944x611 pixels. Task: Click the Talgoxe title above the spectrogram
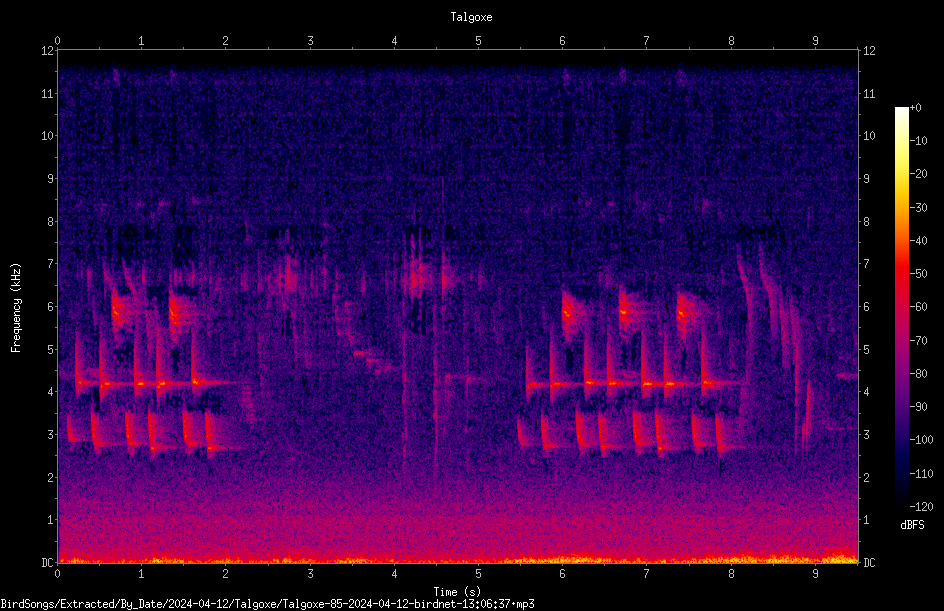click(471, 17)
